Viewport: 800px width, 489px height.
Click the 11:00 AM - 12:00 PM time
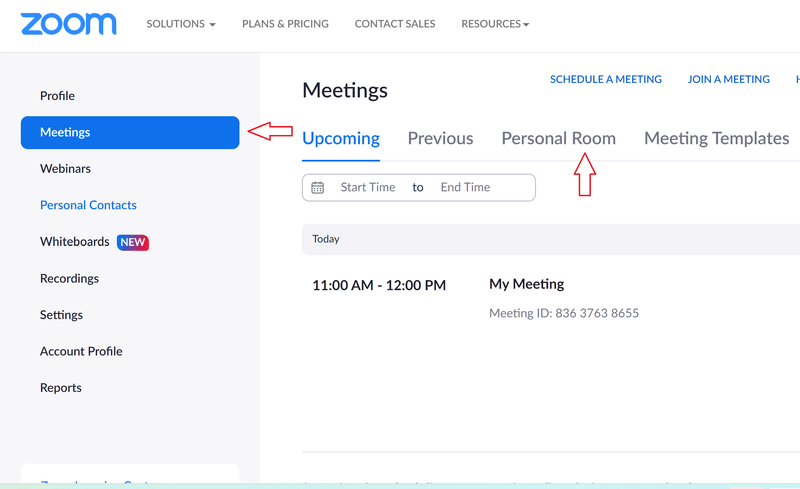pos(379,285)
